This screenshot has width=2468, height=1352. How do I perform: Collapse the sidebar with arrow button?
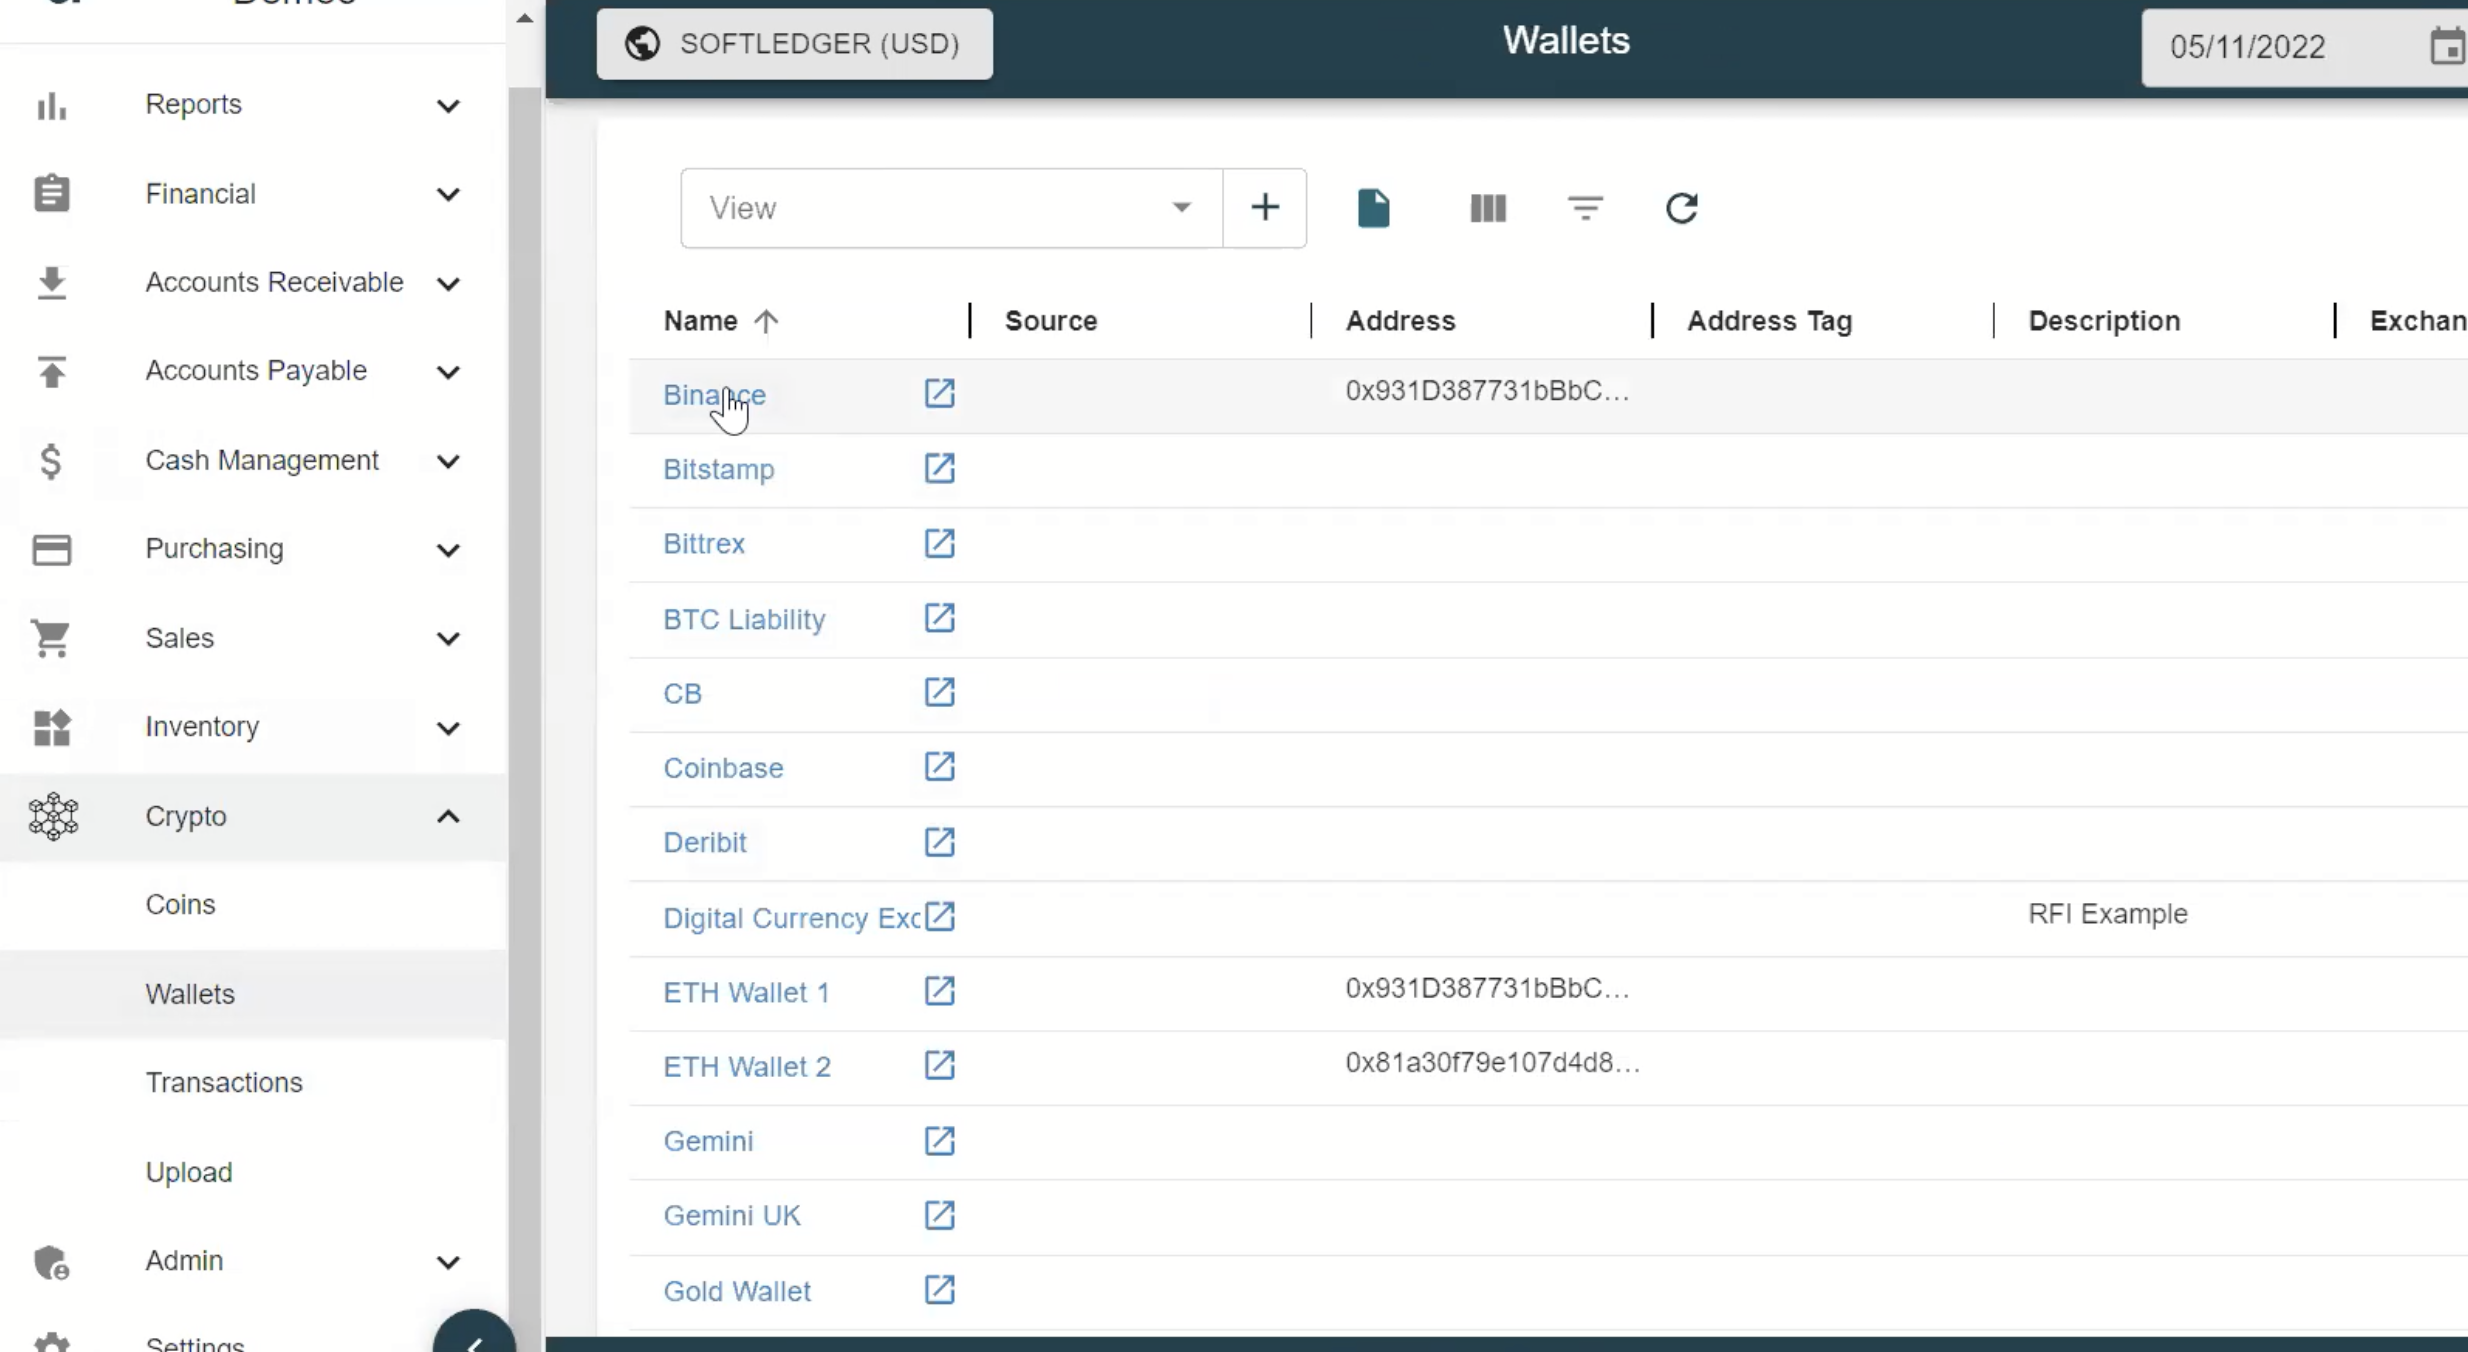474,1338
